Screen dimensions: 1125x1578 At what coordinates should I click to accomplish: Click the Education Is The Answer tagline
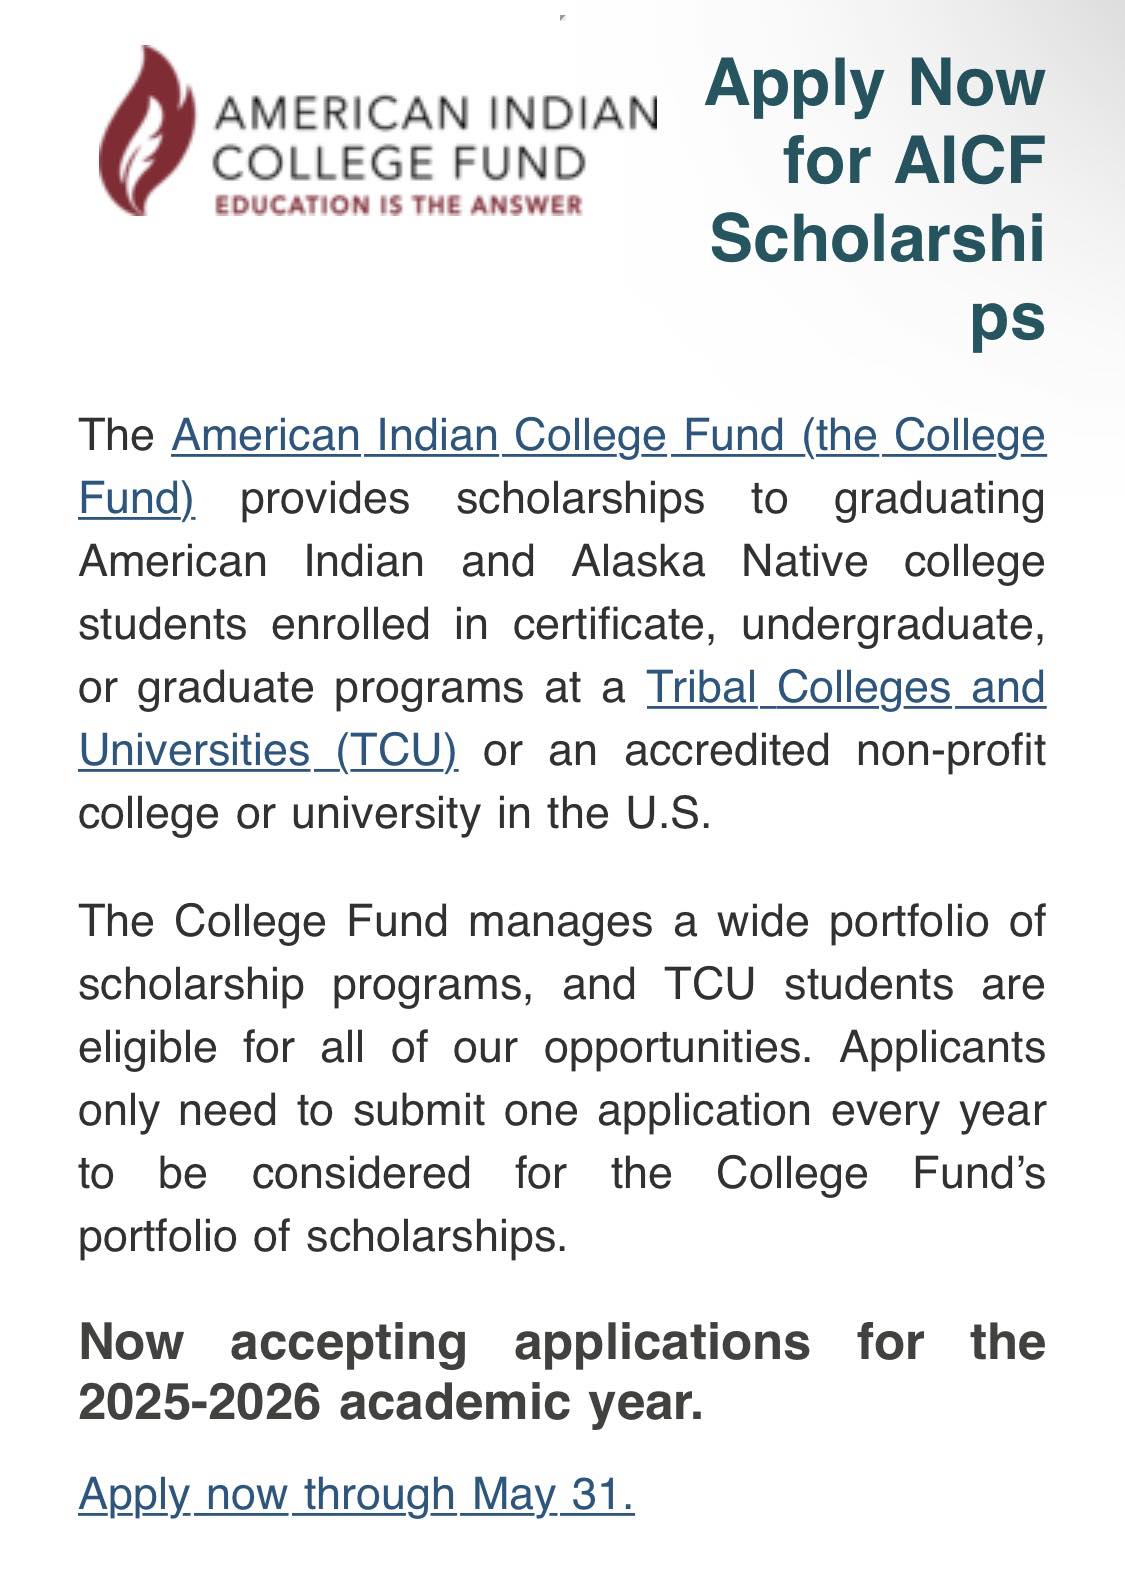pos(398,205)
